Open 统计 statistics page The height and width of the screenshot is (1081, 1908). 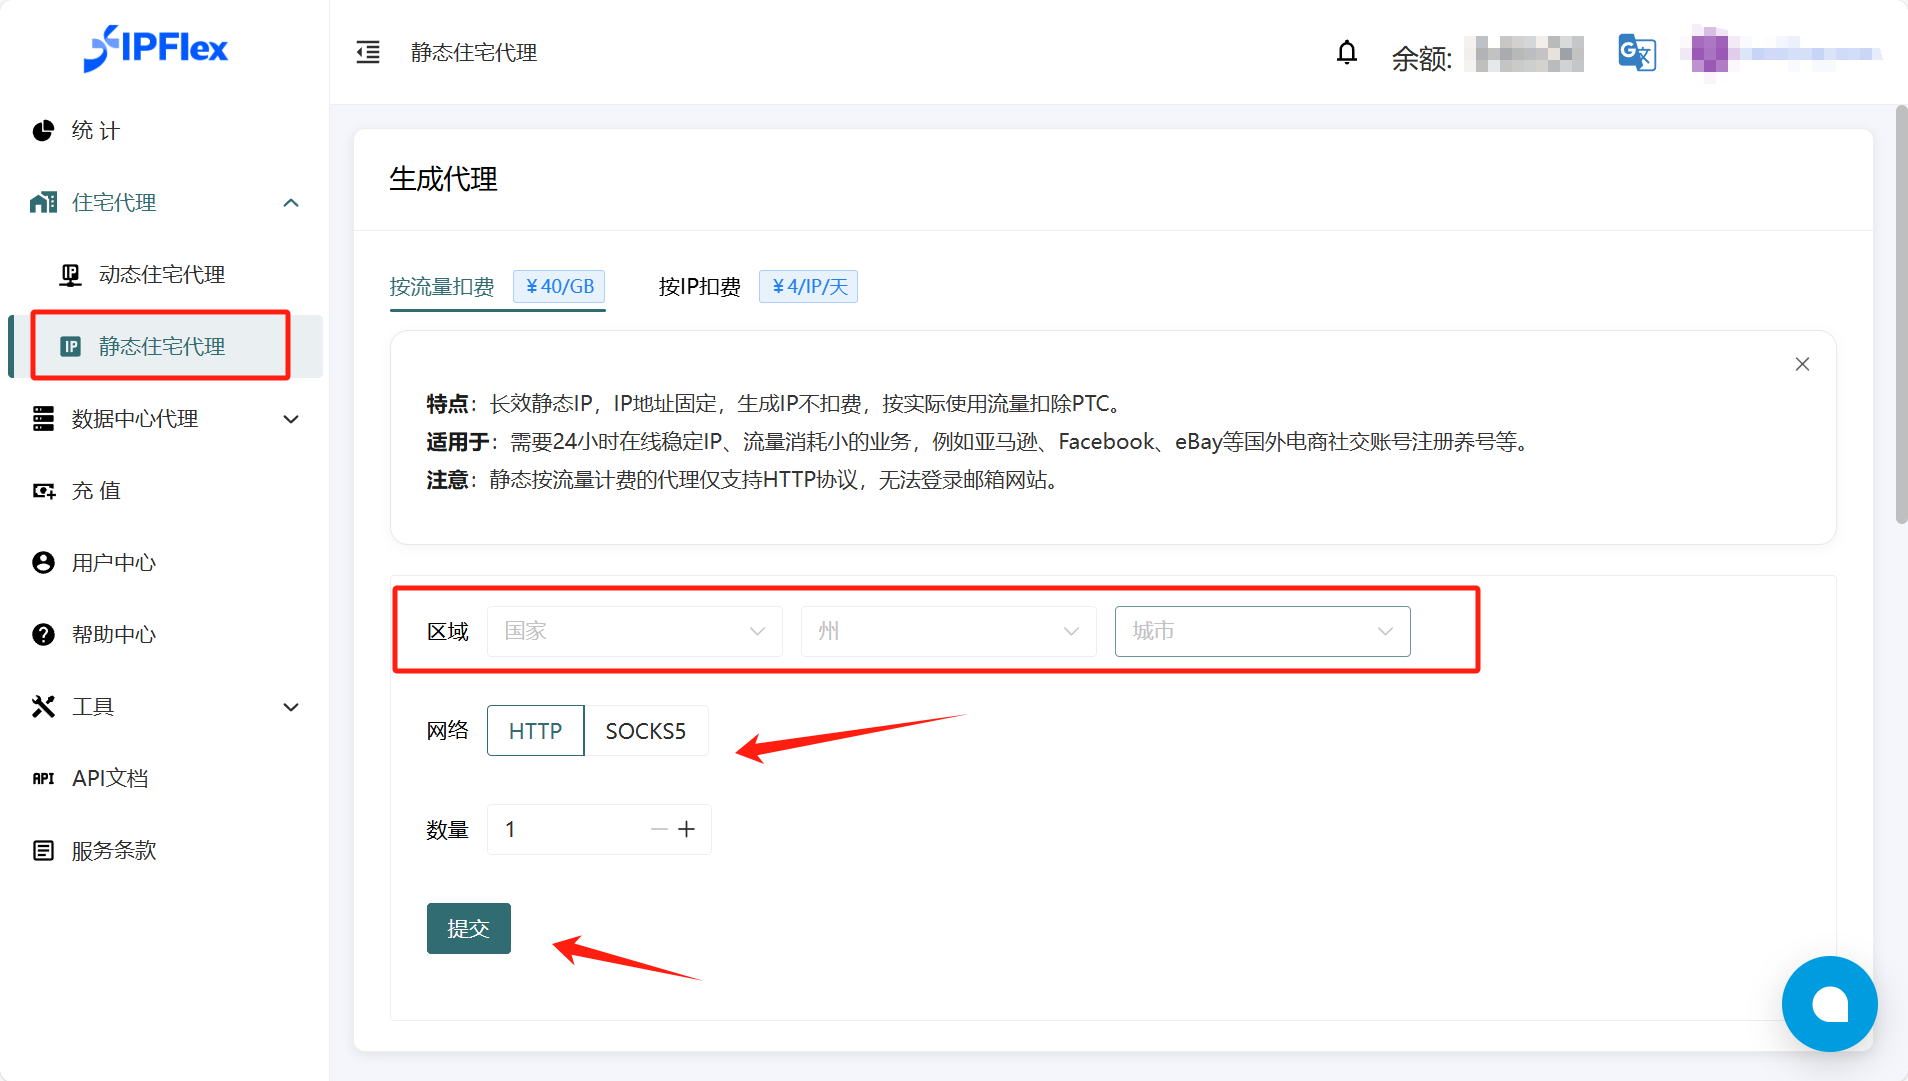[96, 131]
